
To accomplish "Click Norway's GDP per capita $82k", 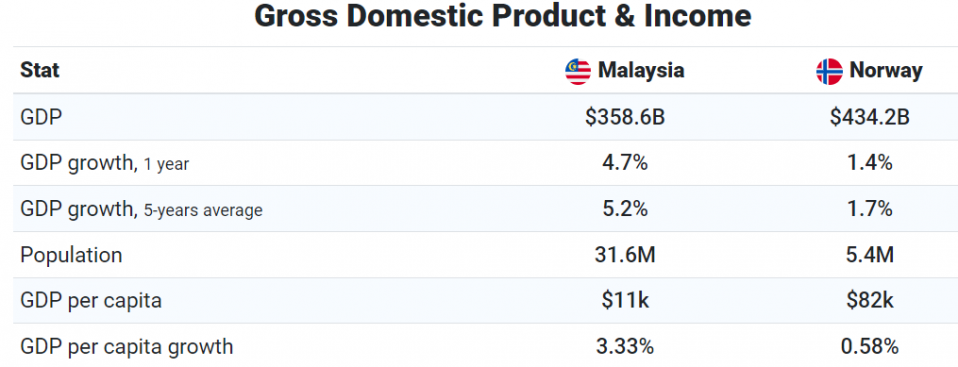I will 869,300.
